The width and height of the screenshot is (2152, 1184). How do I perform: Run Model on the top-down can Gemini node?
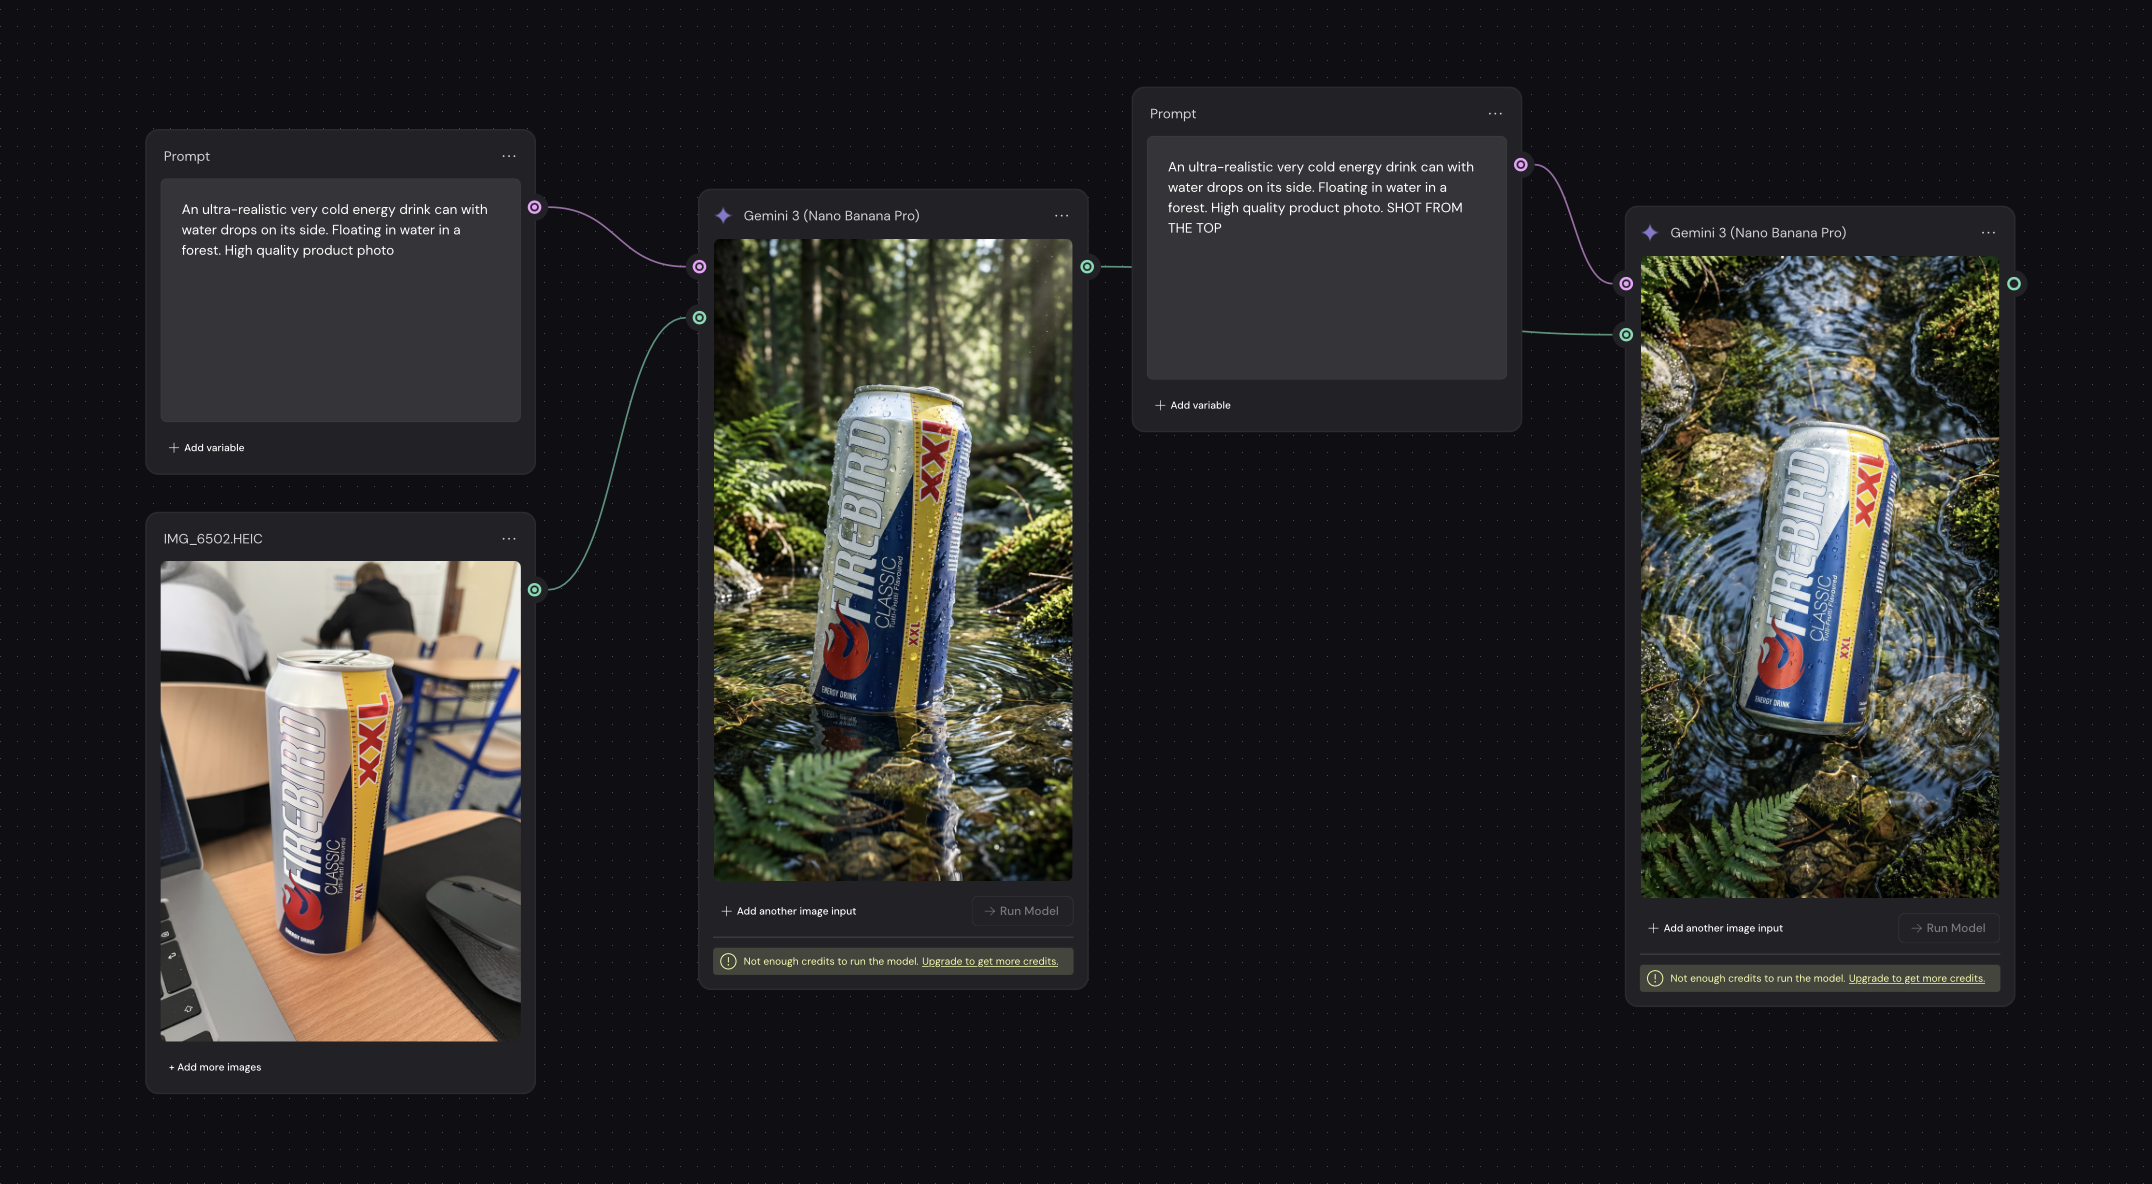(1949, 928)
